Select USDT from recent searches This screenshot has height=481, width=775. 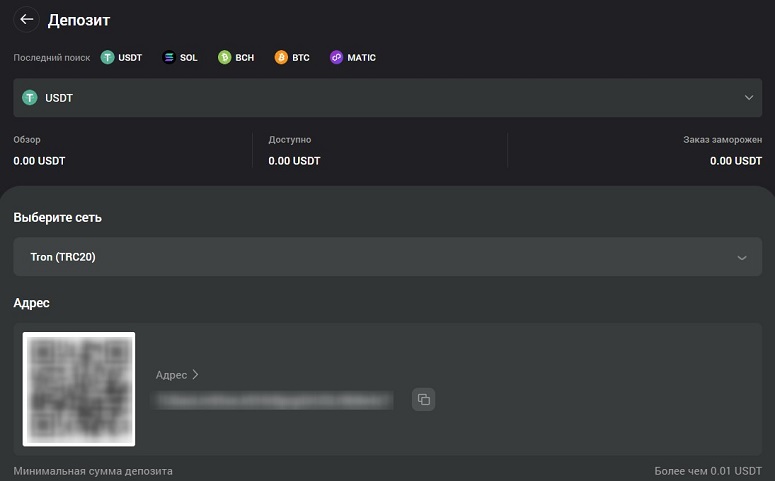(122, 57)
